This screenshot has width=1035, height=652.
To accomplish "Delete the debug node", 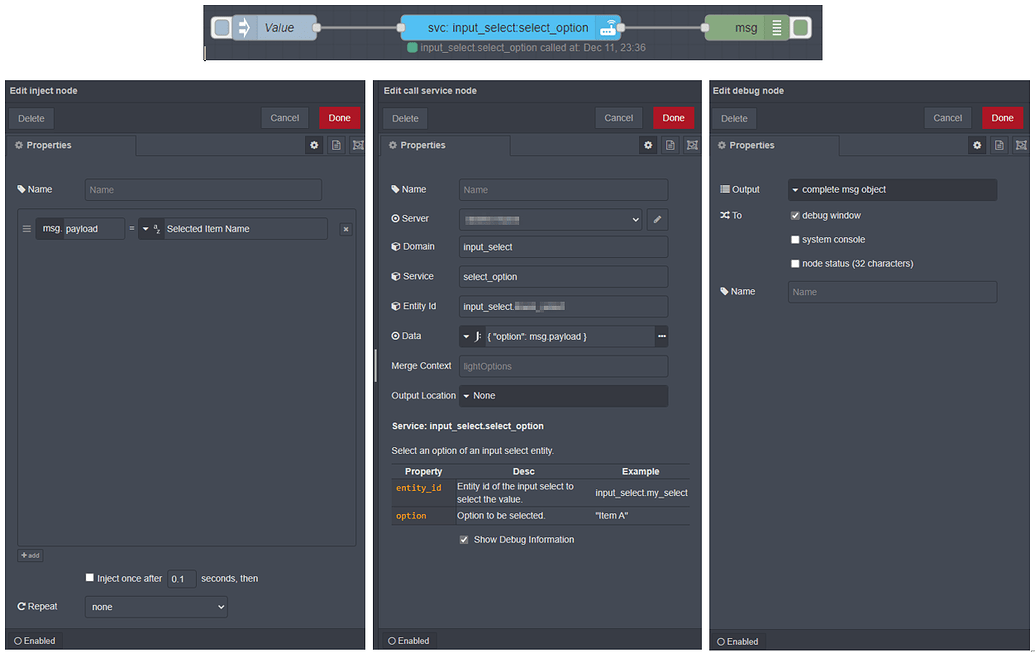I will tap(733, 118).
